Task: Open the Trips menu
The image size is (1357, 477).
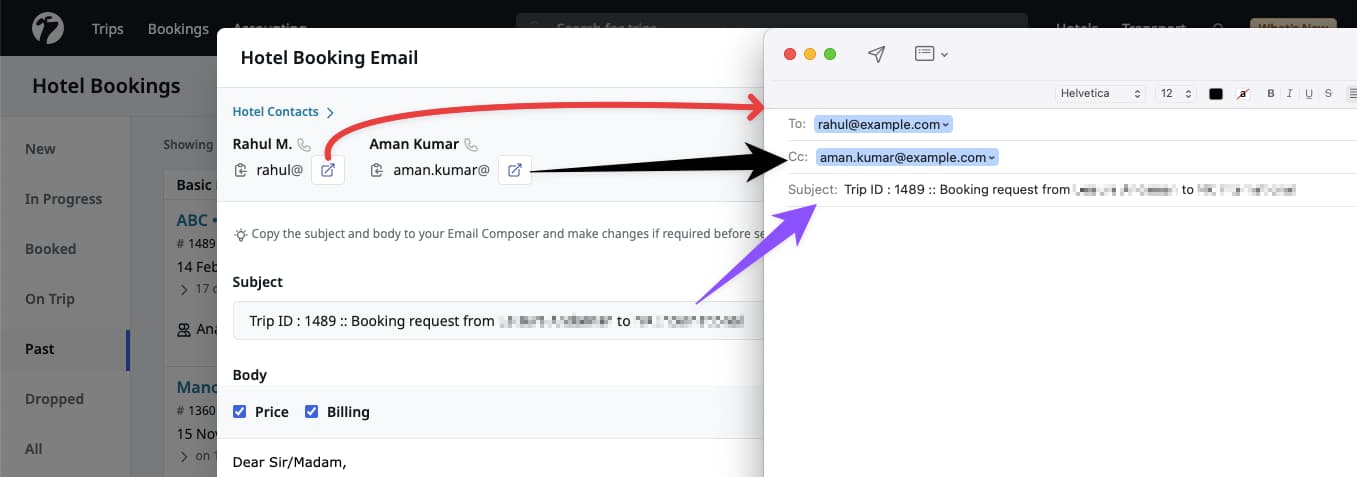Action: point(107,29)
